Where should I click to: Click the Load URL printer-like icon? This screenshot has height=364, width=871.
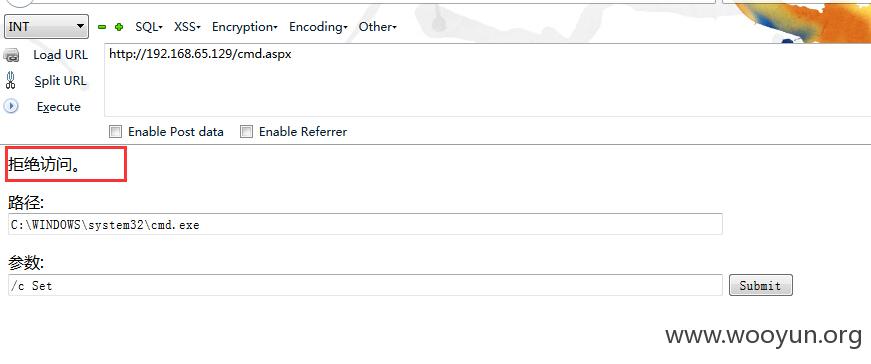pyautogui.click(x=11, y=55)
